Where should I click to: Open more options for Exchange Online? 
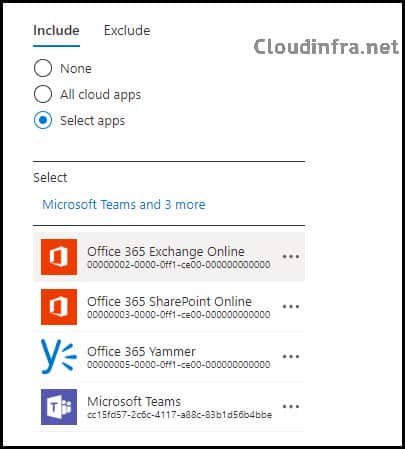pyautogui.click(x=291, y=257)
